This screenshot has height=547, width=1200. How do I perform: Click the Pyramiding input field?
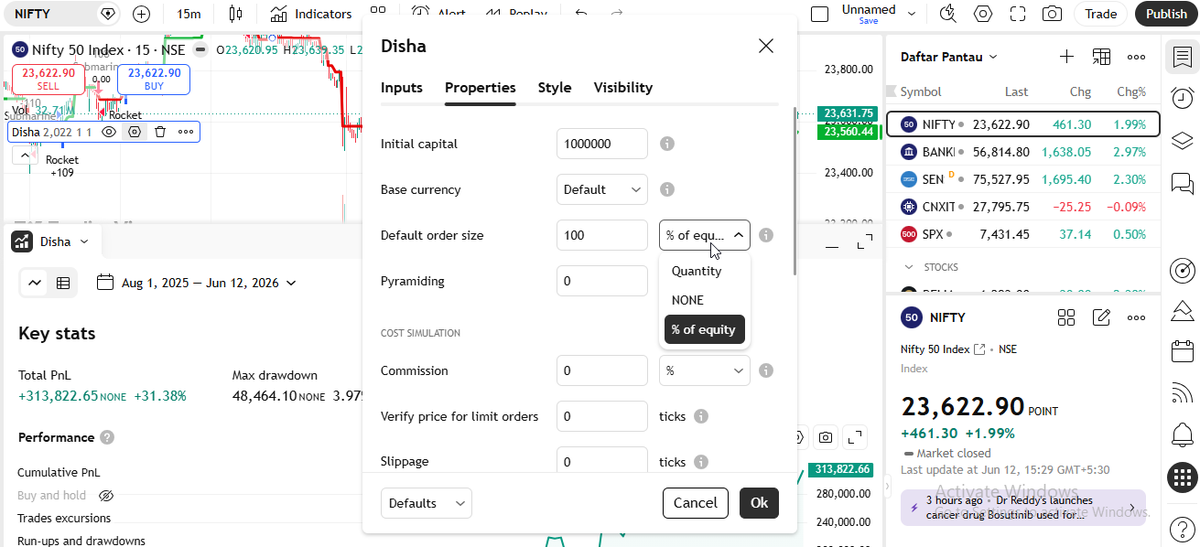pos(602,281)
